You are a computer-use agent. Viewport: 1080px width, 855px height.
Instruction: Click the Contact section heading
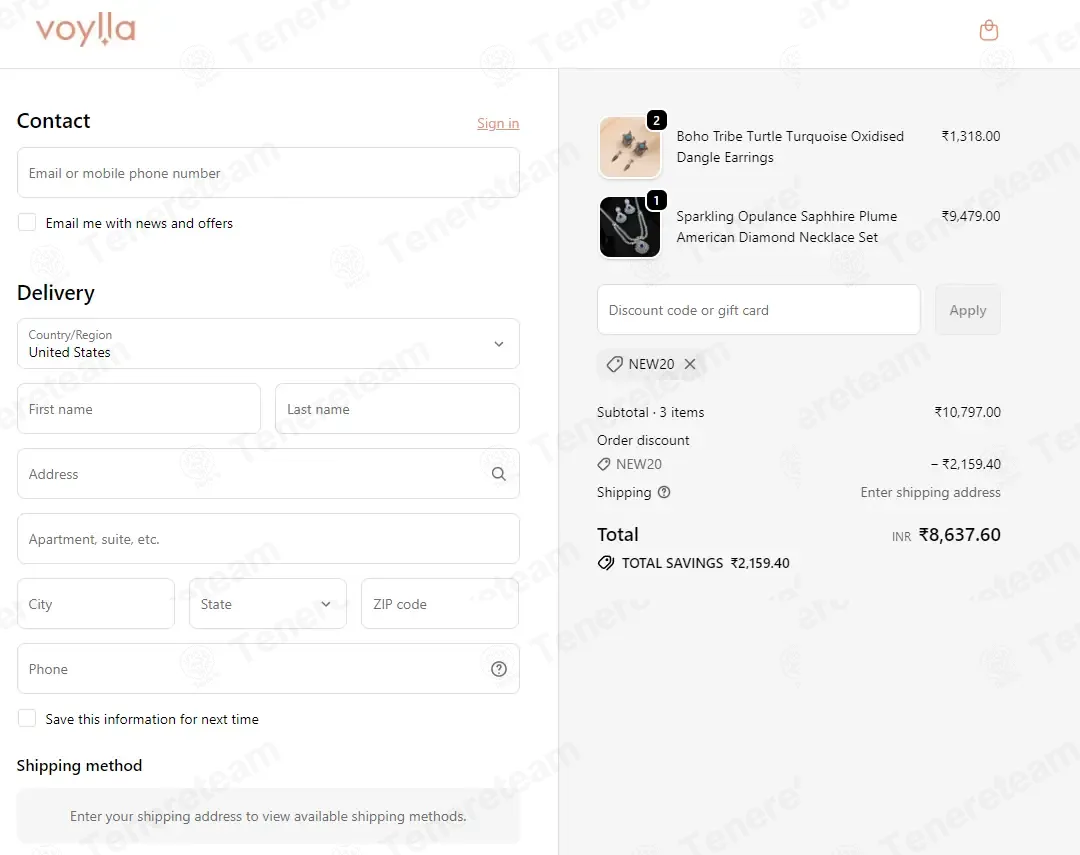[x=53, y=121]
